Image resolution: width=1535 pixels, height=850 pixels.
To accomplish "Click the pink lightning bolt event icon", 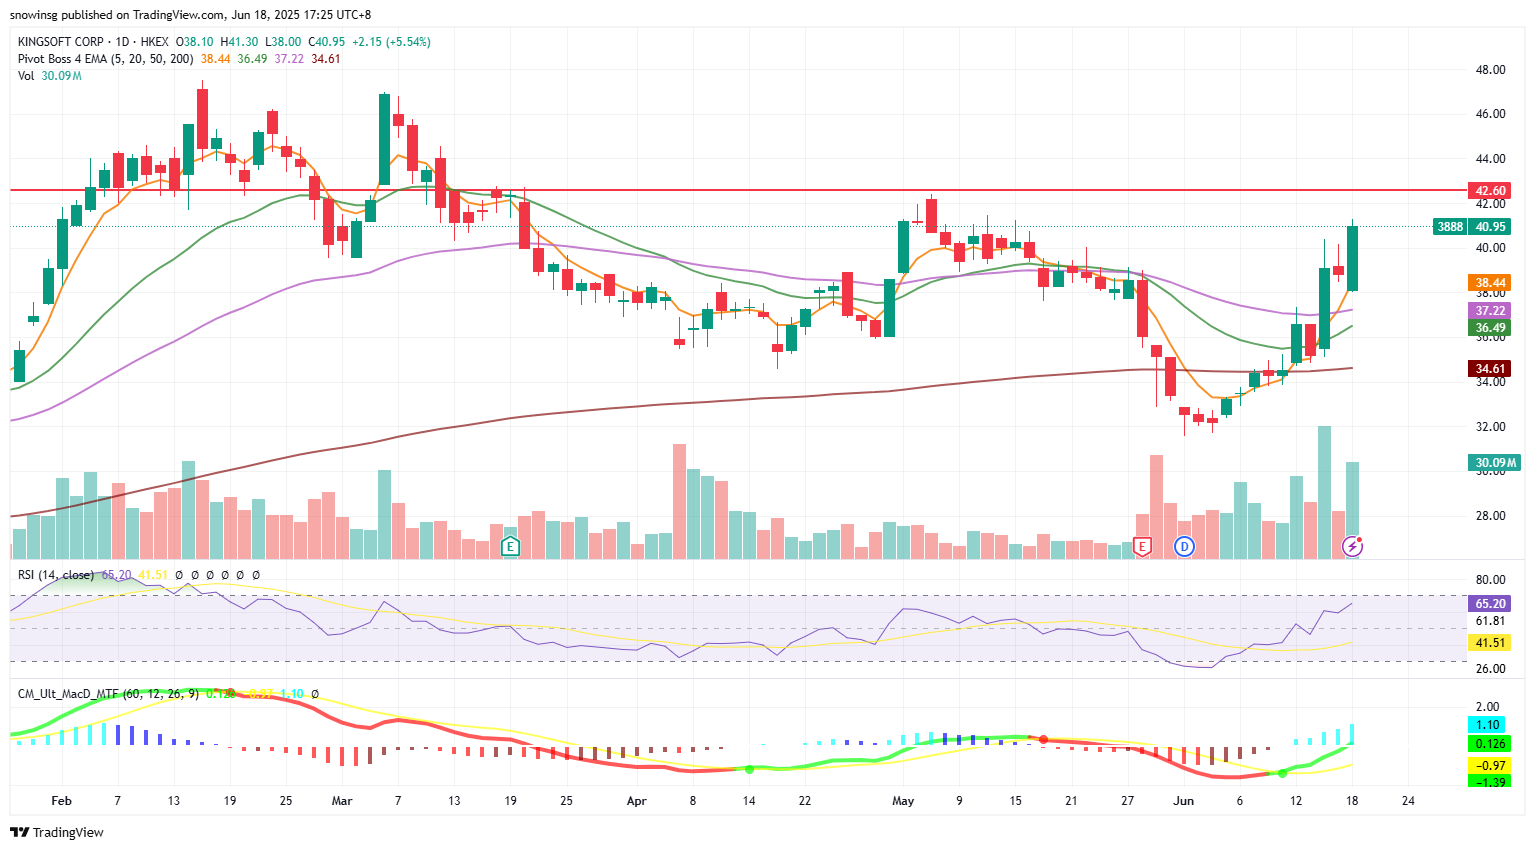I will [x=1352, y=546].
